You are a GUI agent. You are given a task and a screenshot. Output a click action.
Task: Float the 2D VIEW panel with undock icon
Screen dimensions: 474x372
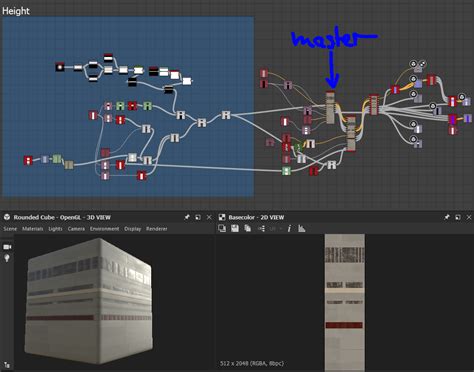(458, 217)
